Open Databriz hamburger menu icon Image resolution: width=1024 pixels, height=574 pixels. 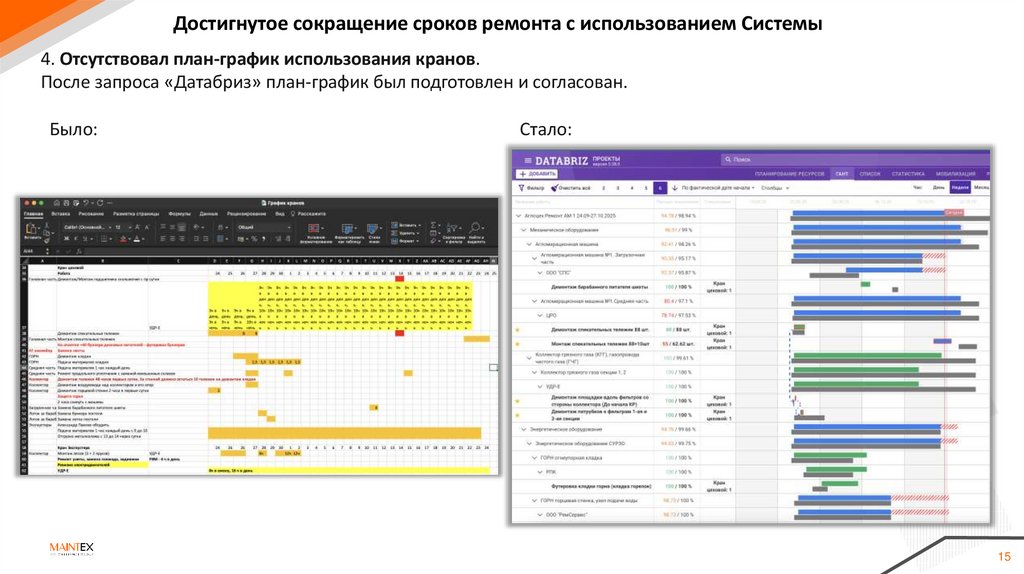528,160
